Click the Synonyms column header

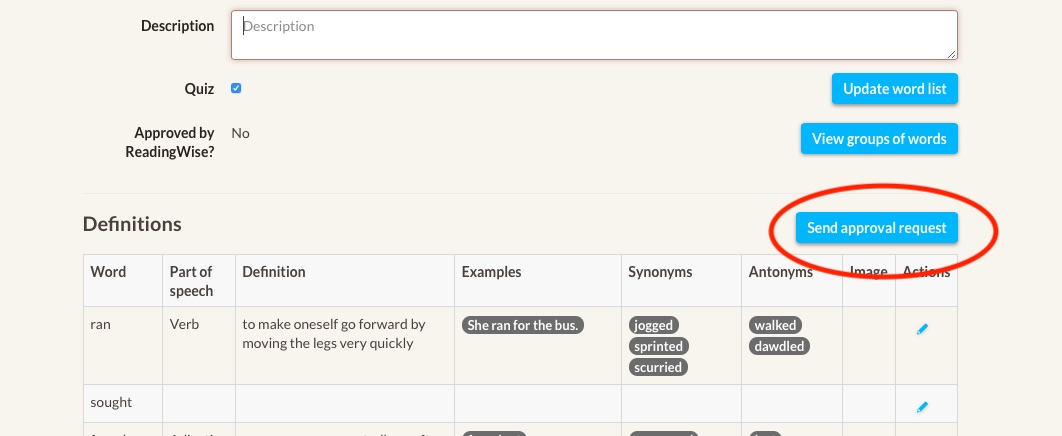pyautogui.click(x=660, y=271)
